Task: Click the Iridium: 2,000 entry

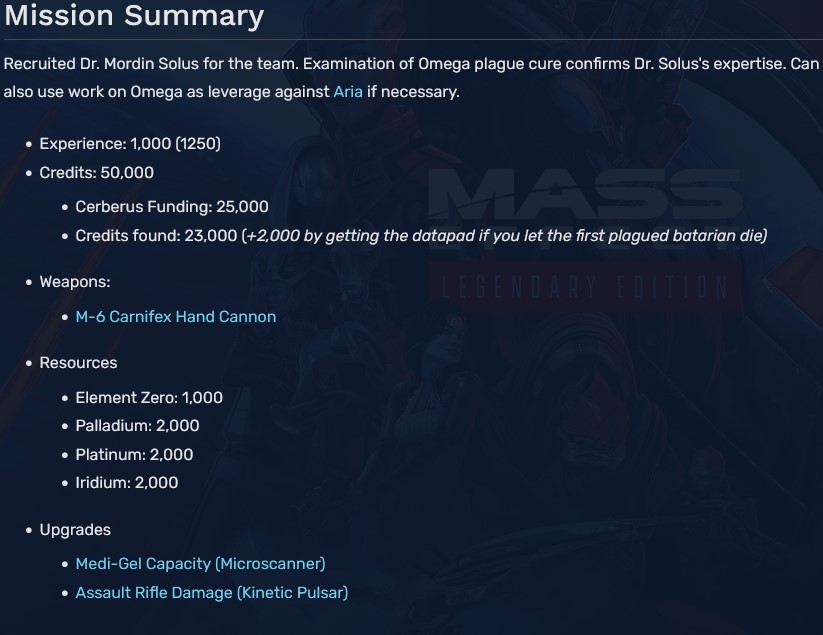Action: point(127,482)
